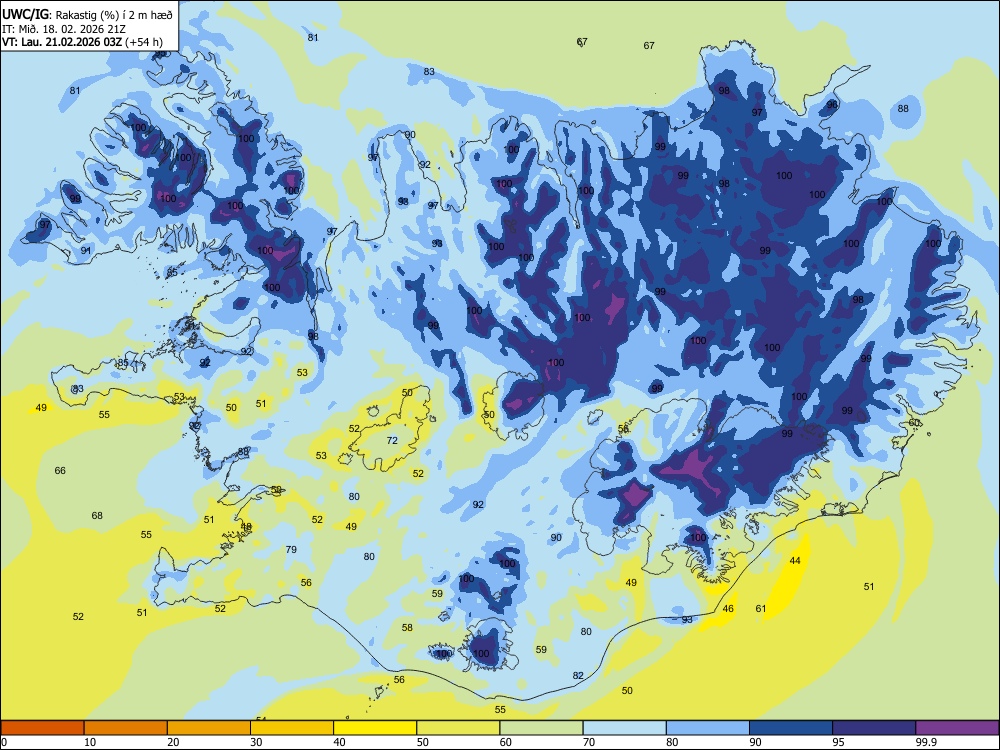Select the navy 95–99.9 legend swatch

click(x=874, y=728)
